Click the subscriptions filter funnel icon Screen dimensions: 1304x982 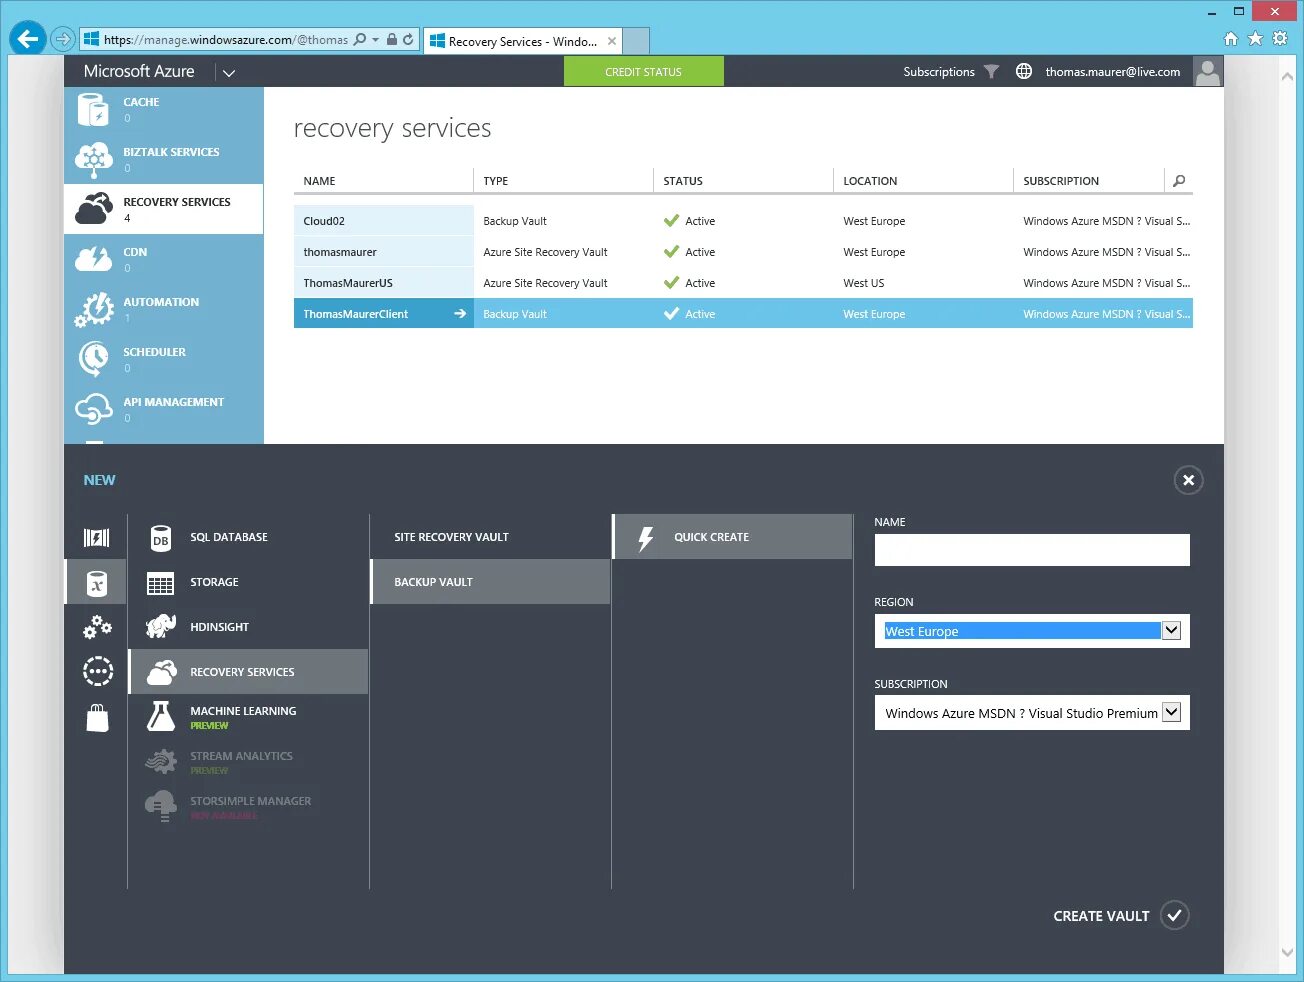[x=991, y=72]
